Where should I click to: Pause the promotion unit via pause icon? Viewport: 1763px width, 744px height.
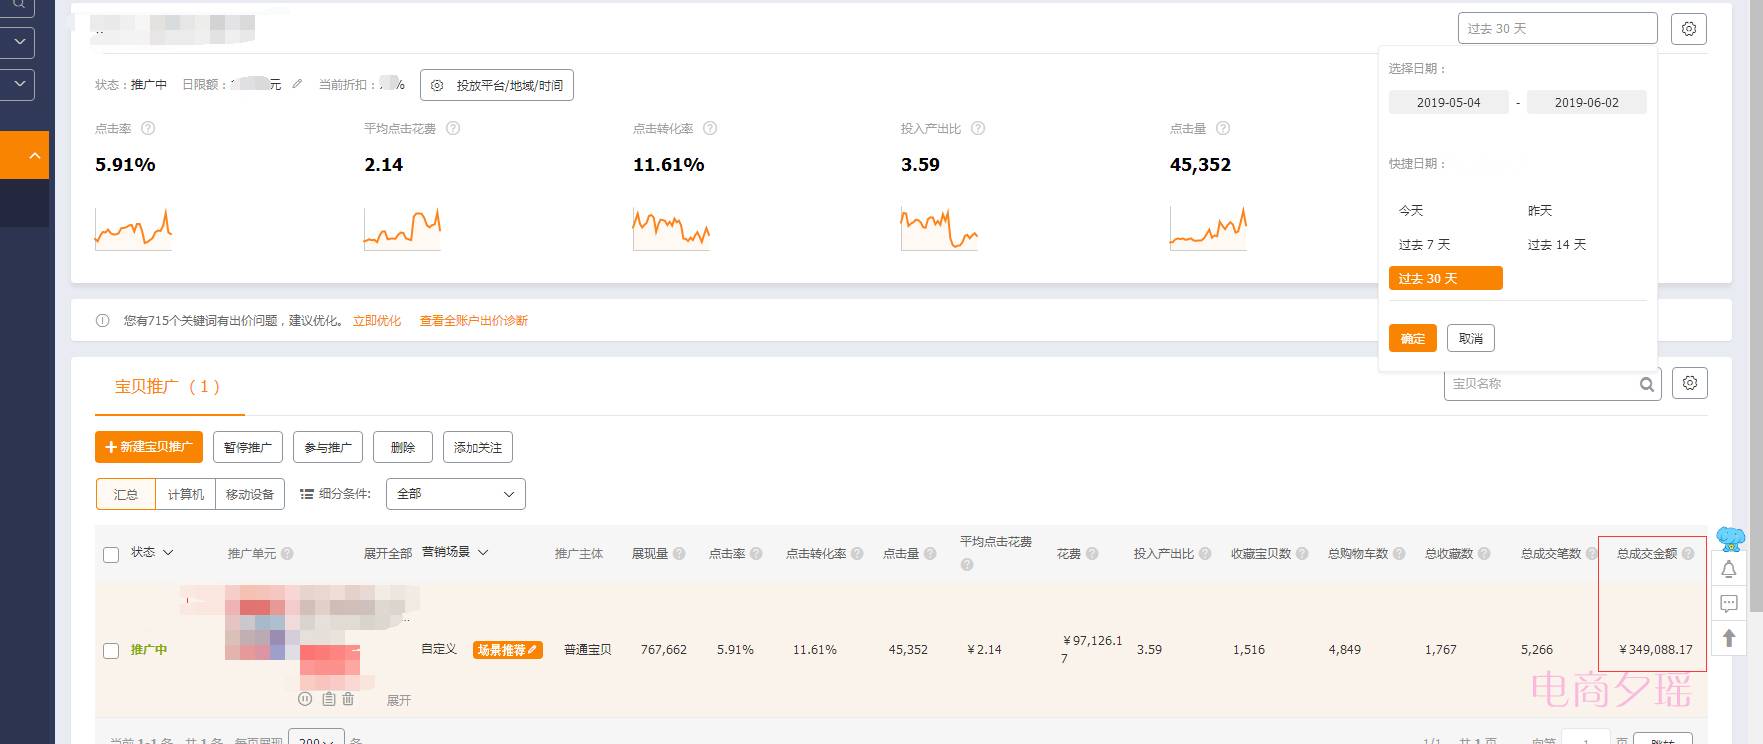[x=305, y=699]
